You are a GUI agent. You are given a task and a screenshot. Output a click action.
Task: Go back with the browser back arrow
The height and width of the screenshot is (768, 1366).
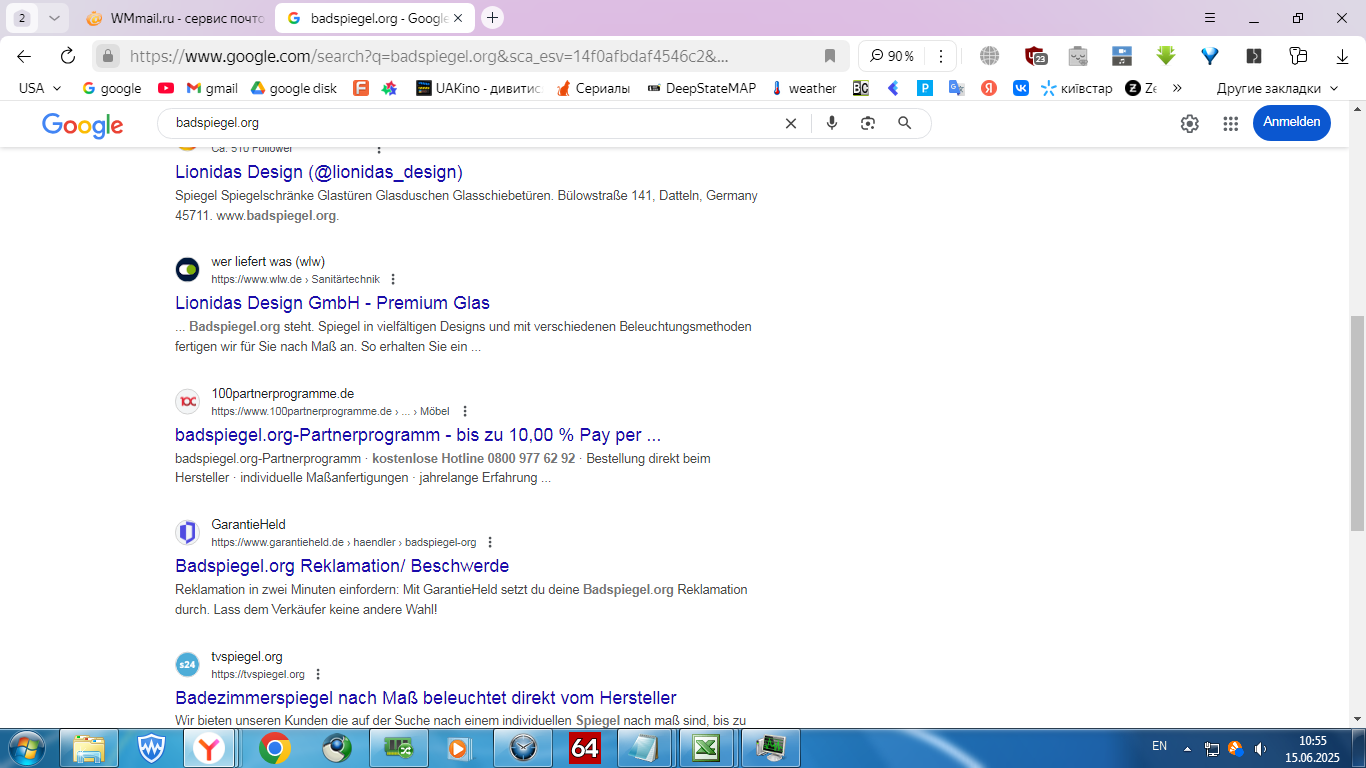pos(24,56)
